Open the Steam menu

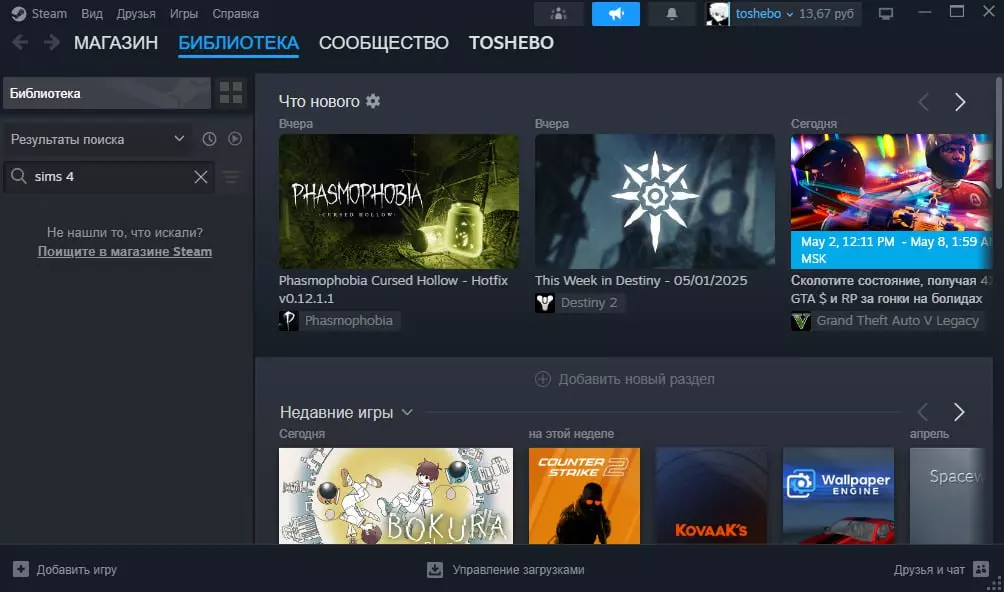point(49,13)
